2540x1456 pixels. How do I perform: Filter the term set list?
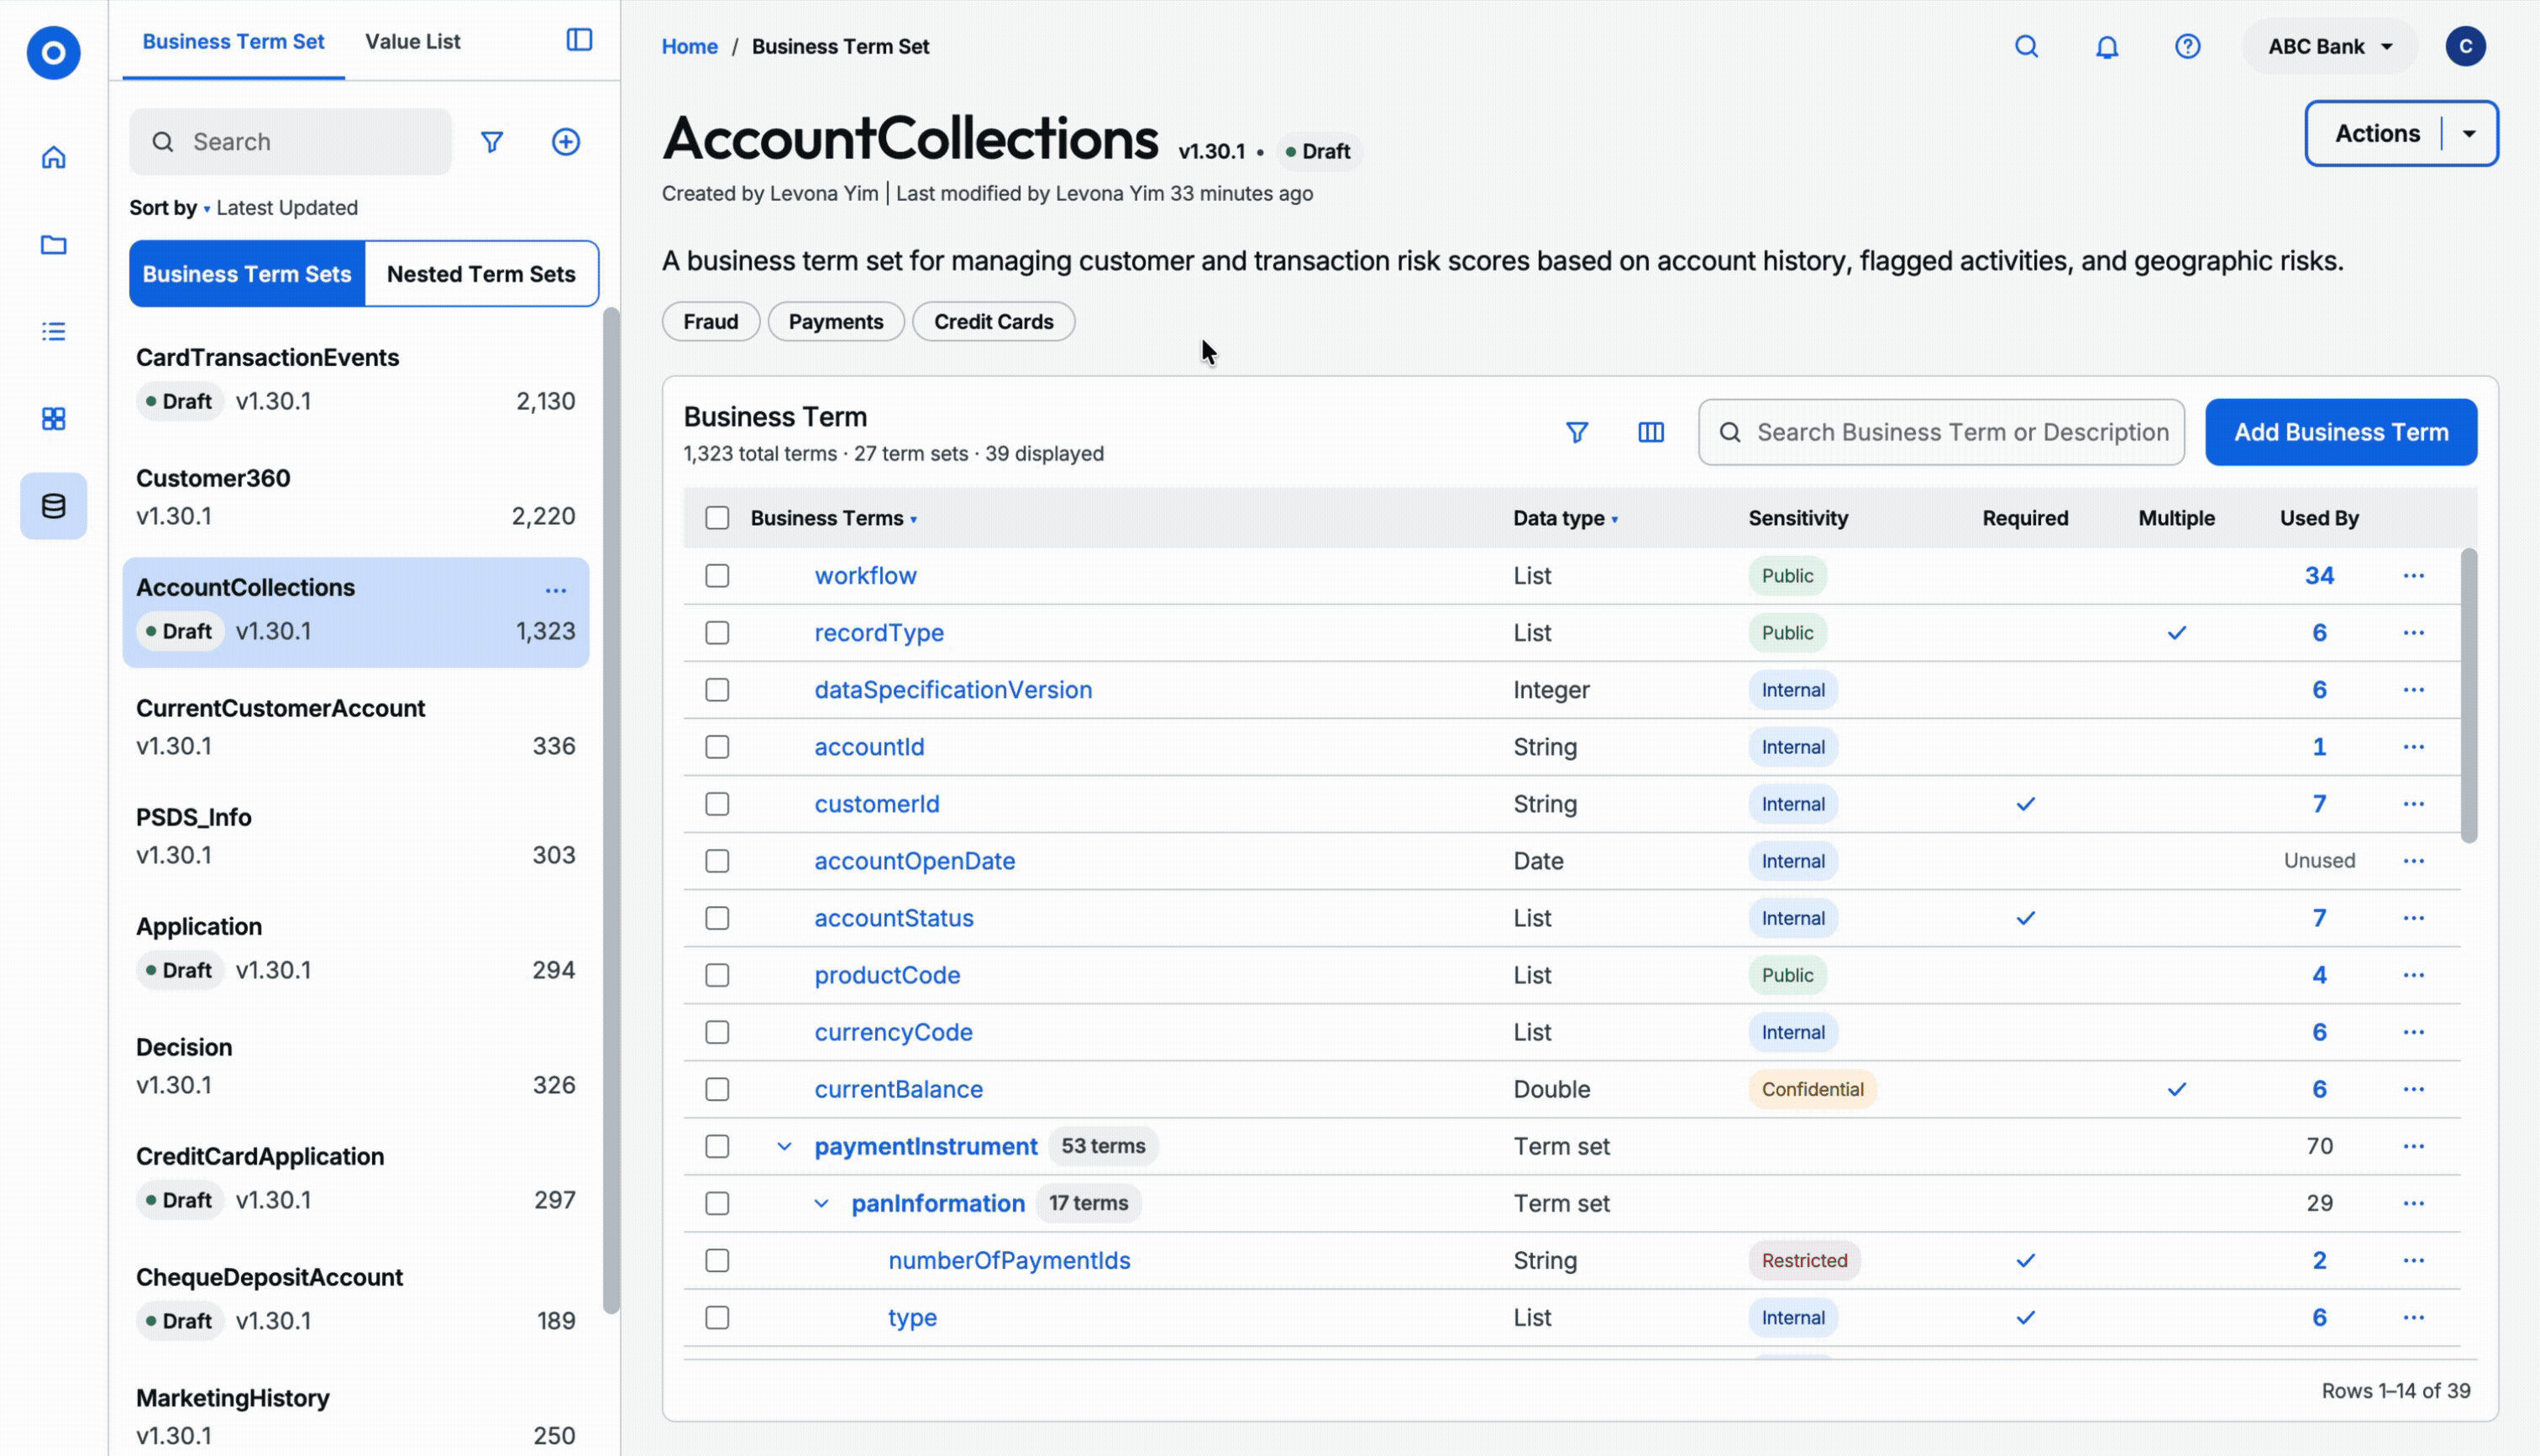click(x=491, y=142)
